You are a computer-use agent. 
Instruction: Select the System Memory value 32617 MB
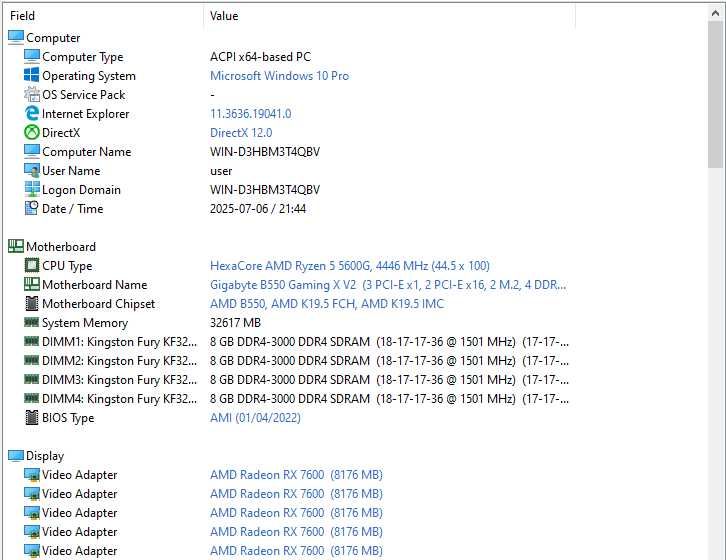click(235, 322)
